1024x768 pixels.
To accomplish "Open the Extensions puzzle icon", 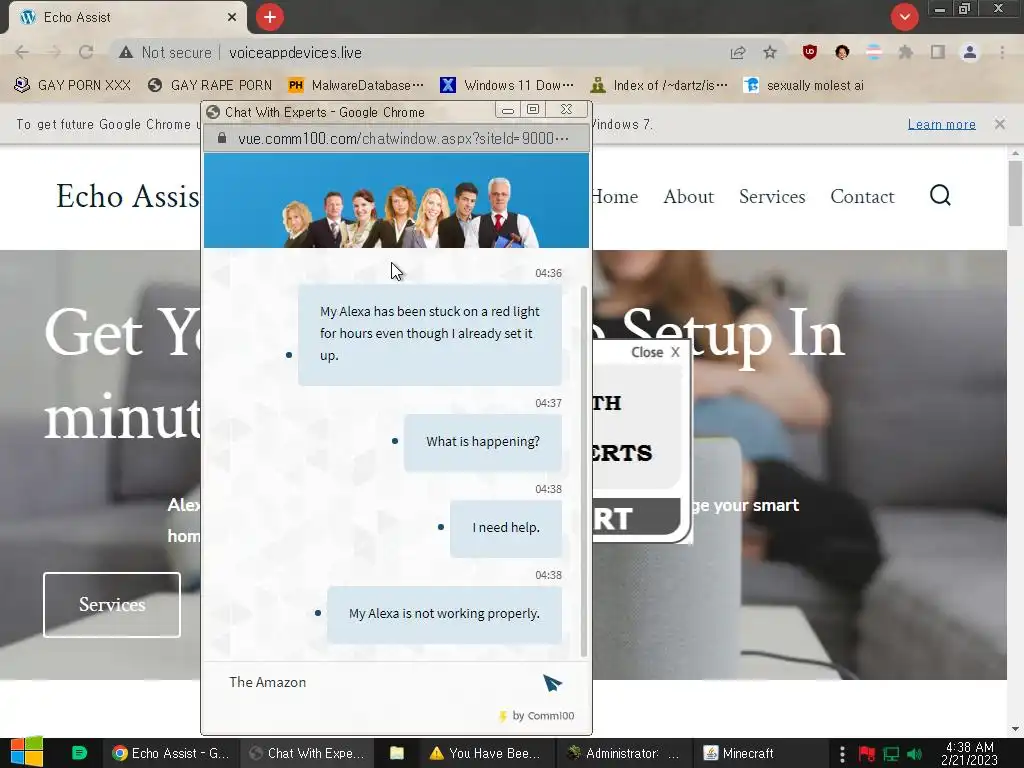I will click(905, 52).
